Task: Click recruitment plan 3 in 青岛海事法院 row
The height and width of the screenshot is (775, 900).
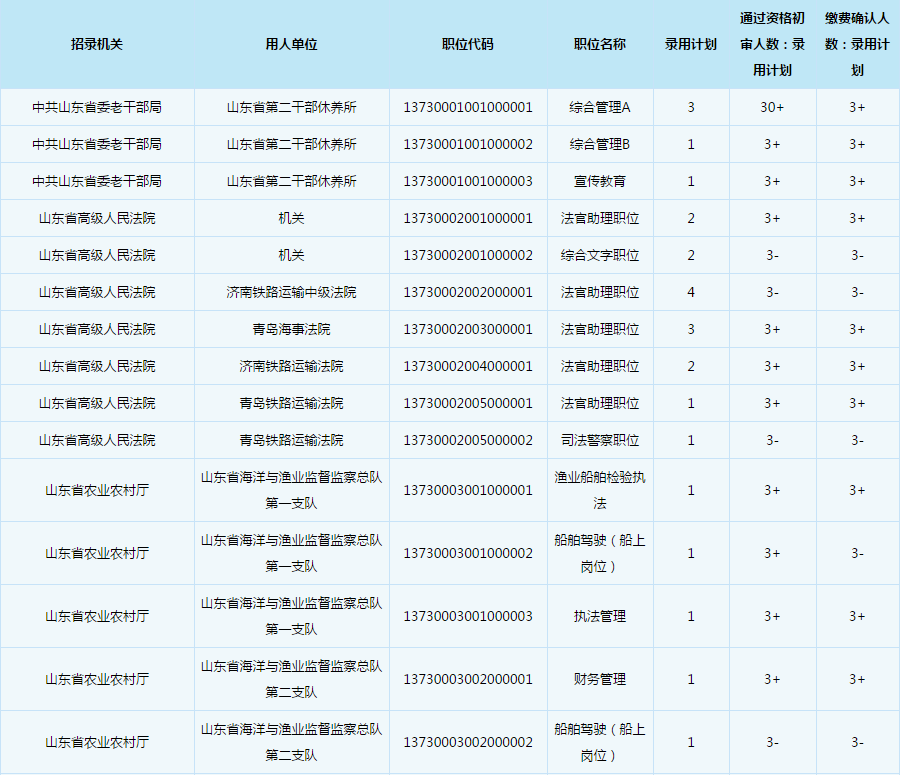Action: pos(690,330)
